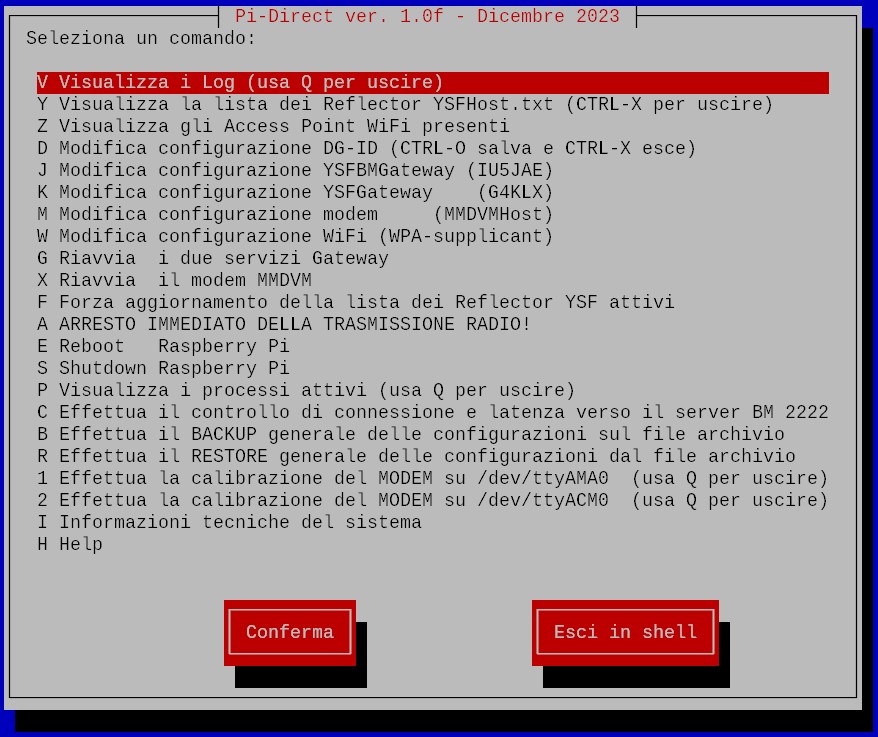Screen dimensions: 878x737
Task: Choose 'Effettua il BACKUP generale' entry
Action: (x=410, y=434)
